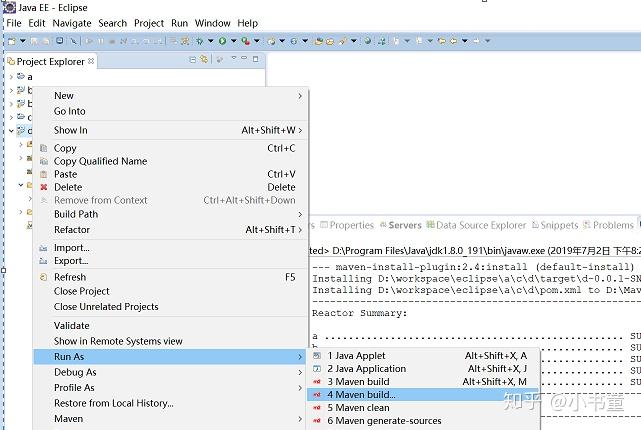Open the Build Path submenu
The image size is (641, 430).
171,214
